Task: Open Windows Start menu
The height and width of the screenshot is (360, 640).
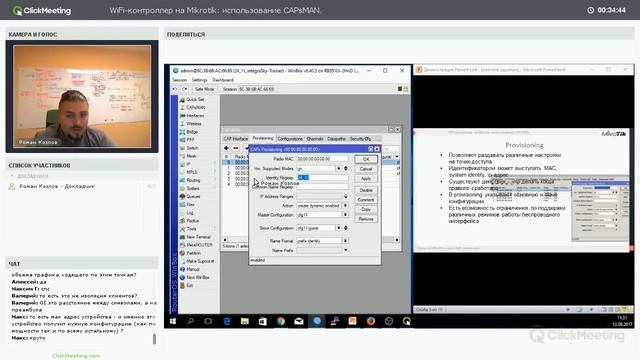Action: click(173, 321)
